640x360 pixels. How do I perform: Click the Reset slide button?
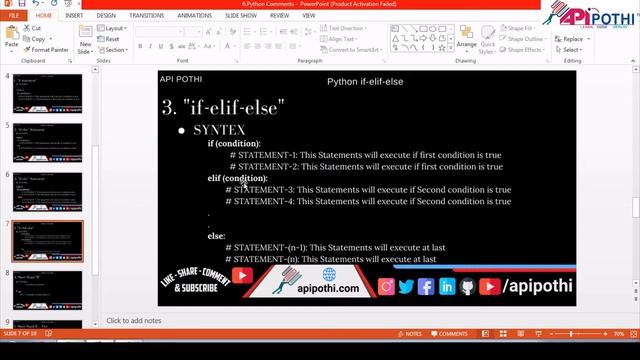coord(109,39)
